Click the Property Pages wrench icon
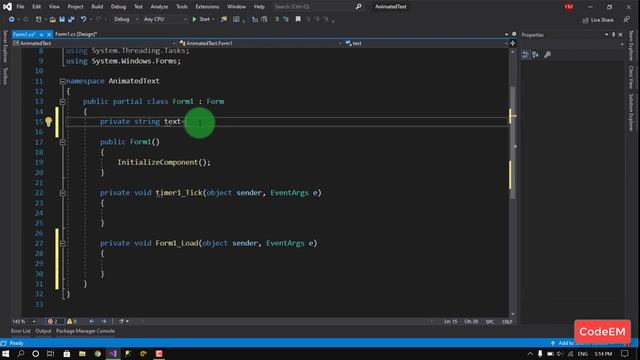Screen dimensions: 640x360 [x=548, y=54]
